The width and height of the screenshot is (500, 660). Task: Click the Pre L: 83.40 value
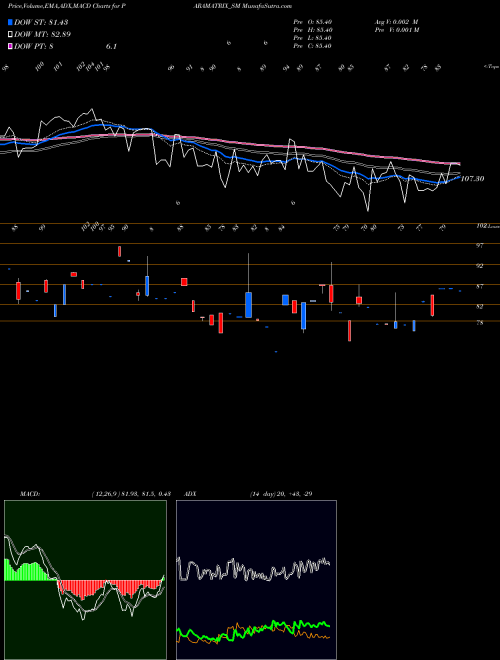[x=312, y=38]
